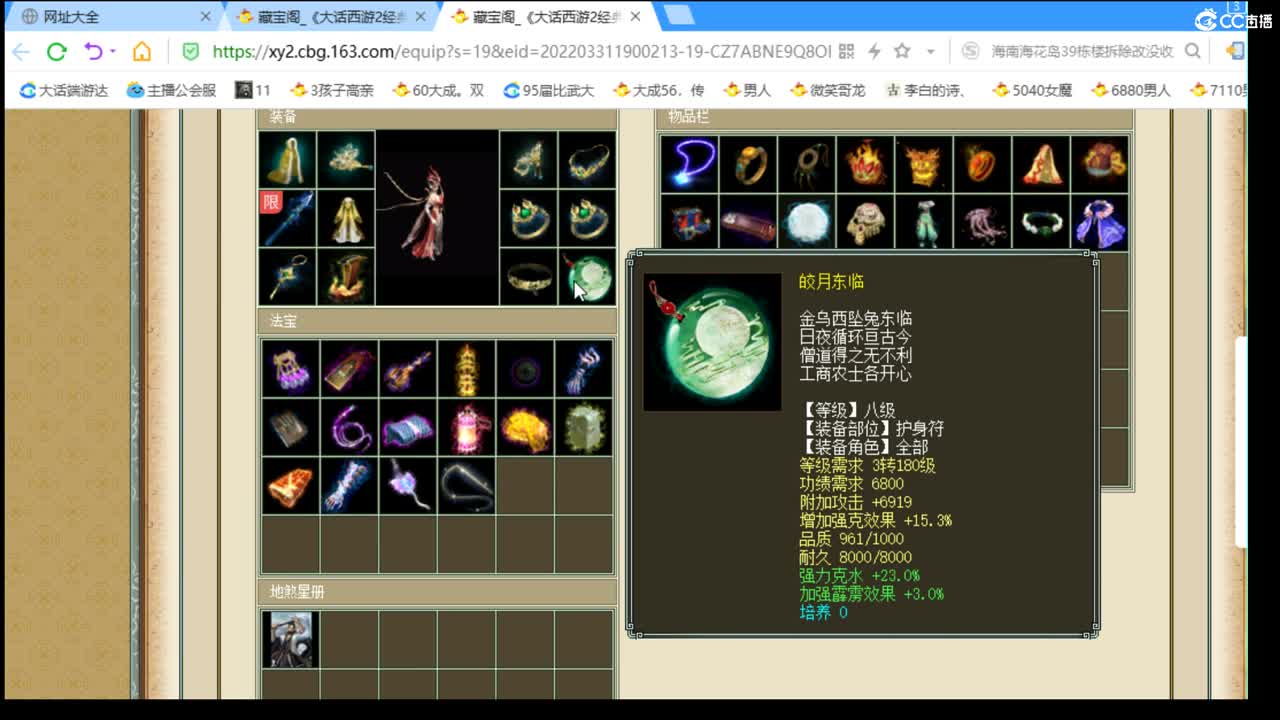Open the QR code icon in address bar
Image resolution: width=1280 pixels, height=720 pixels.
tap(846, 51)
